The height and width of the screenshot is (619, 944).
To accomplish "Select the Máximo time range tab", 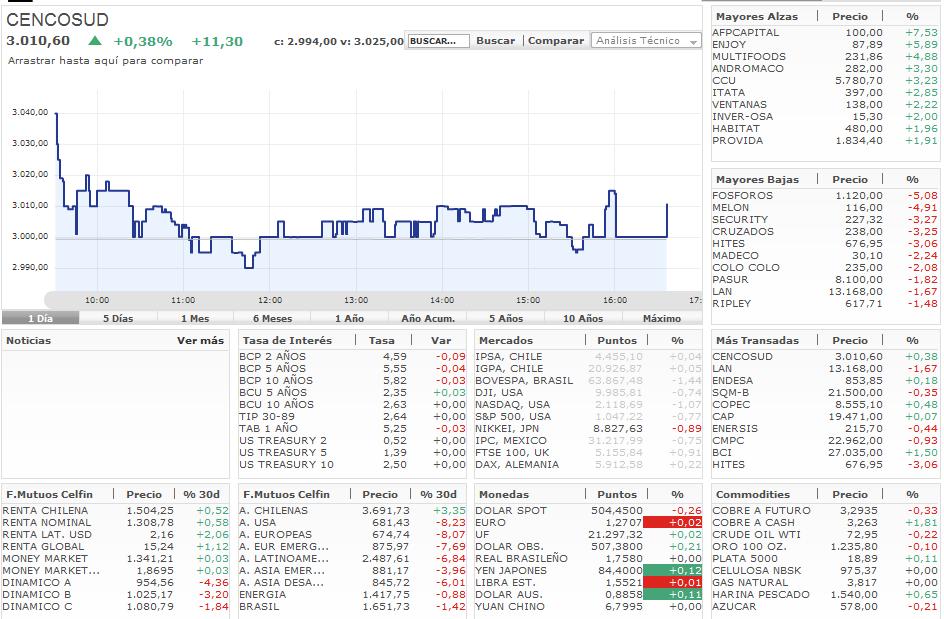I will (662, 318).
